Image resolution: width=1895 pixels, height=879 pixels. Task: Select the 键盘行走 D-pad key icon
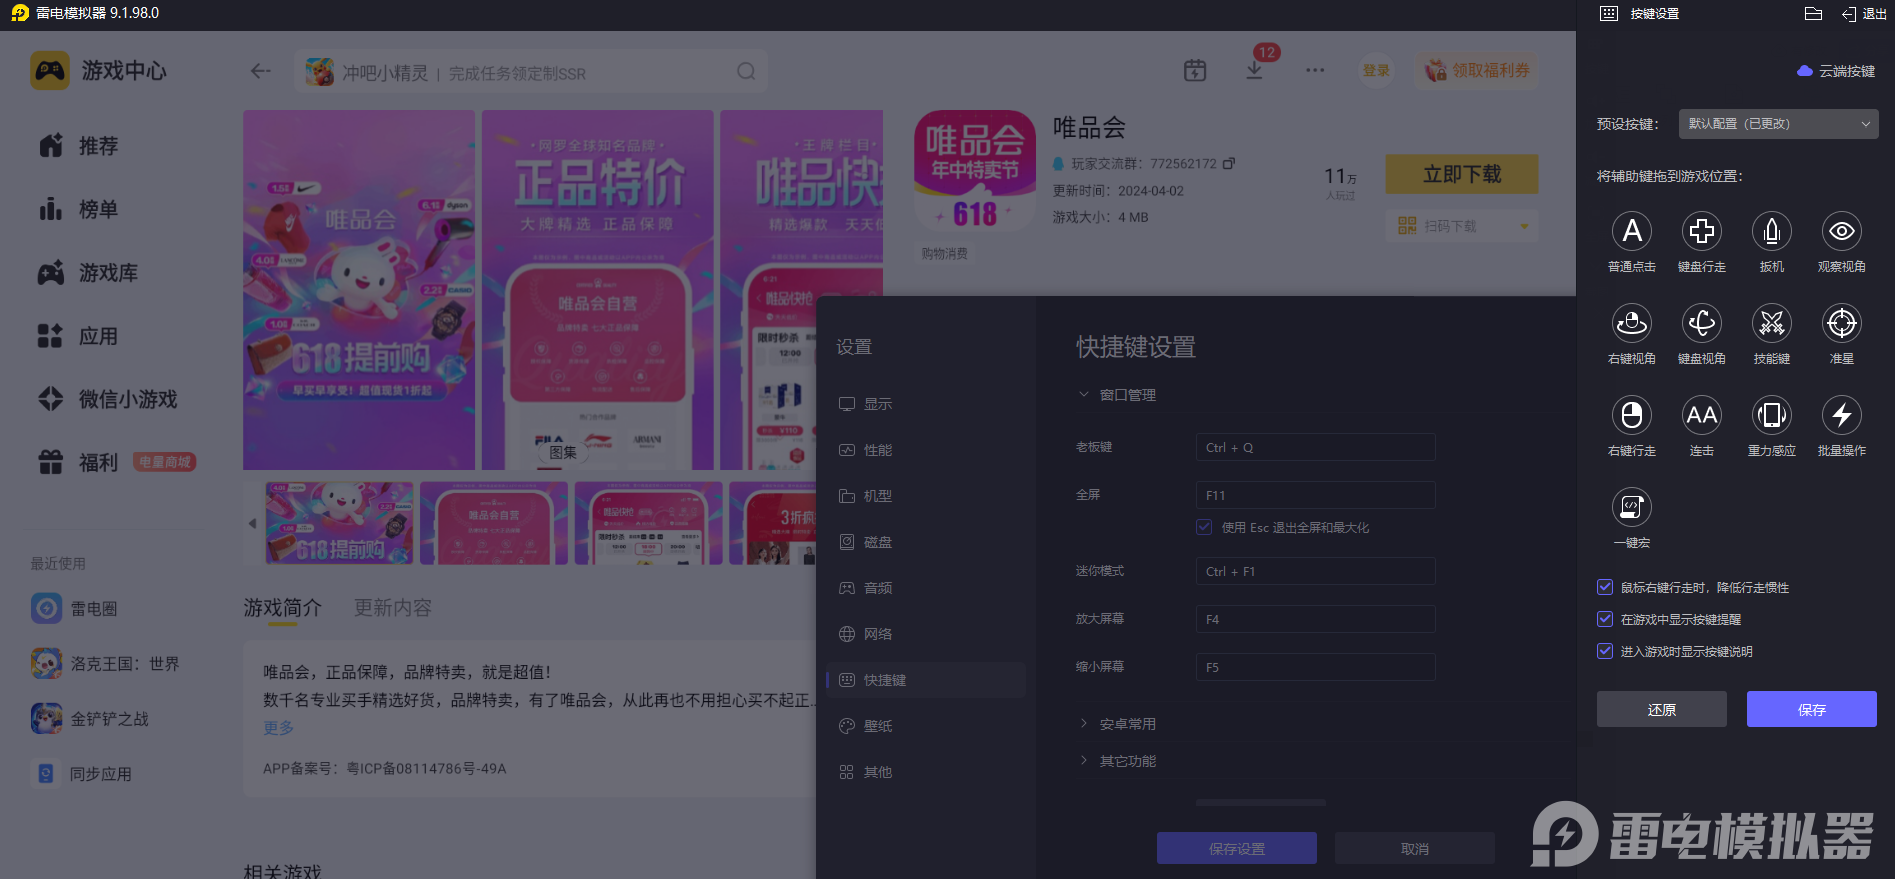click(x=1702, y=232)
